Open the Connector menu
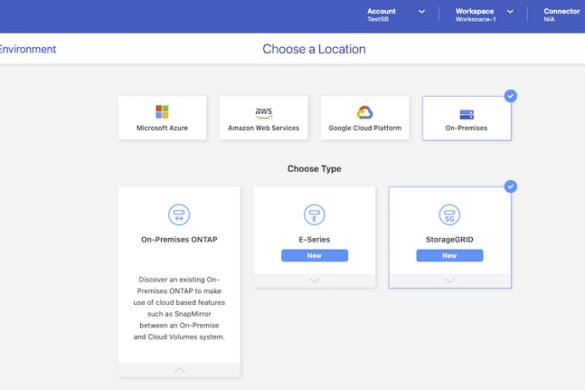Image resolution: width=585 pixels, height=390 pixels. [x=563, y=15]
